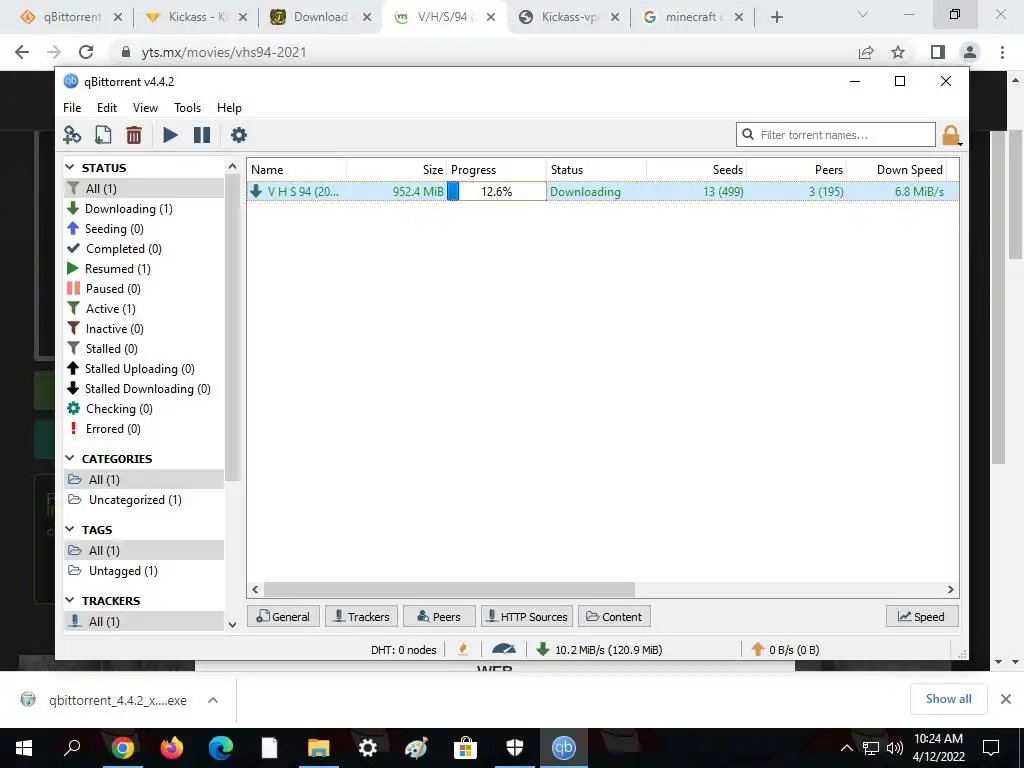Click the Add torrent link toolbar icon

click(x=72, y=135)
